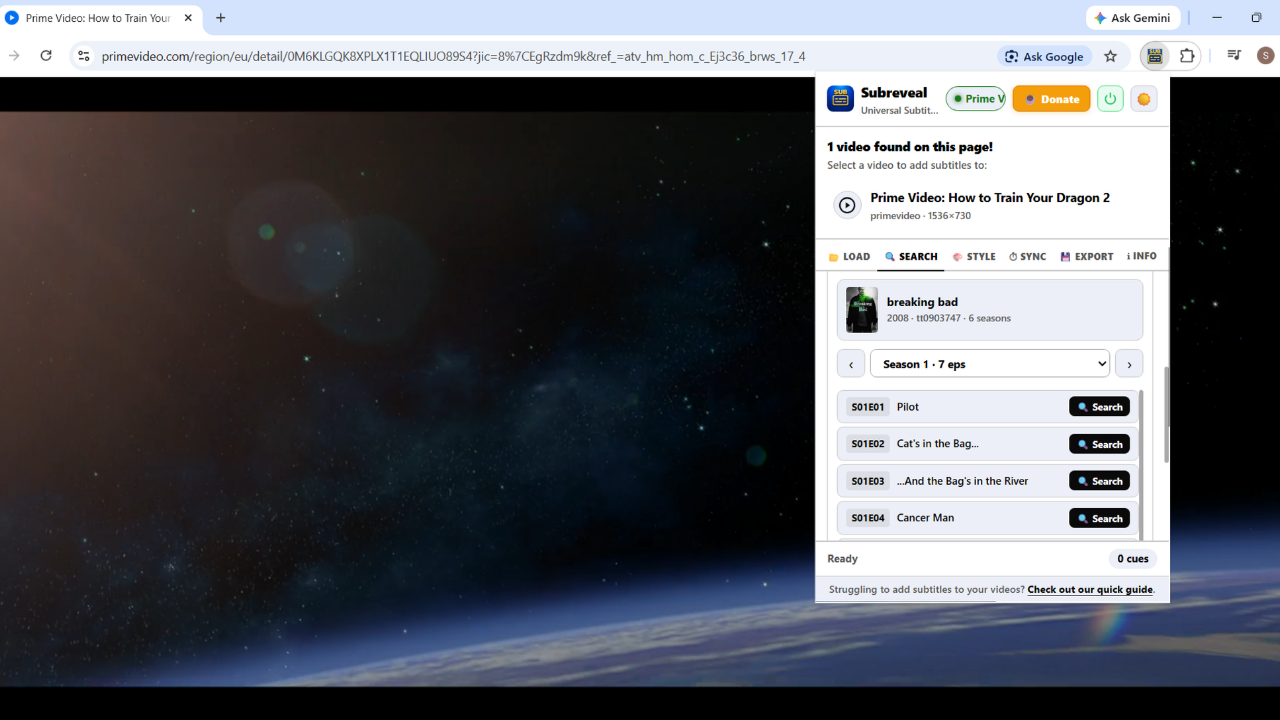Screen dimensions: 1280x720
Task: Click the breaking bad poster thumbnail
Action: 862,310
